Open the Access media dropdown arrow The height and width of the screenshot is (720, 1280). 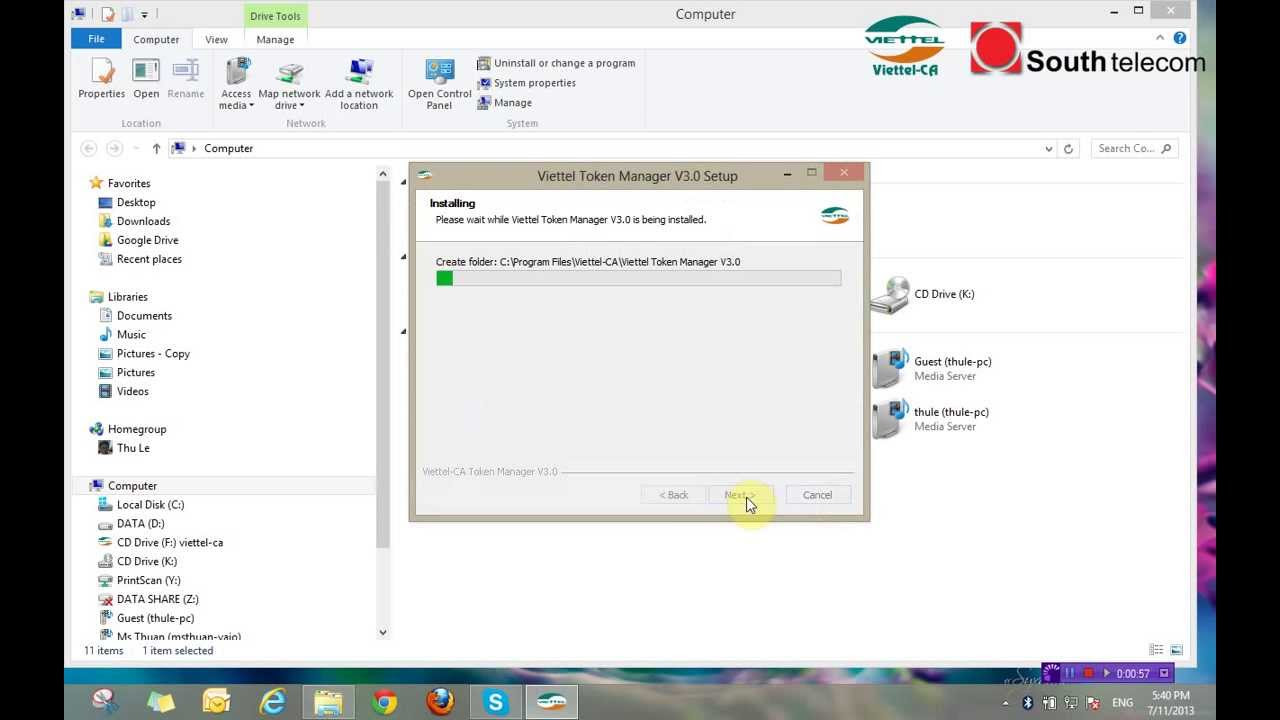click(251, 106)
